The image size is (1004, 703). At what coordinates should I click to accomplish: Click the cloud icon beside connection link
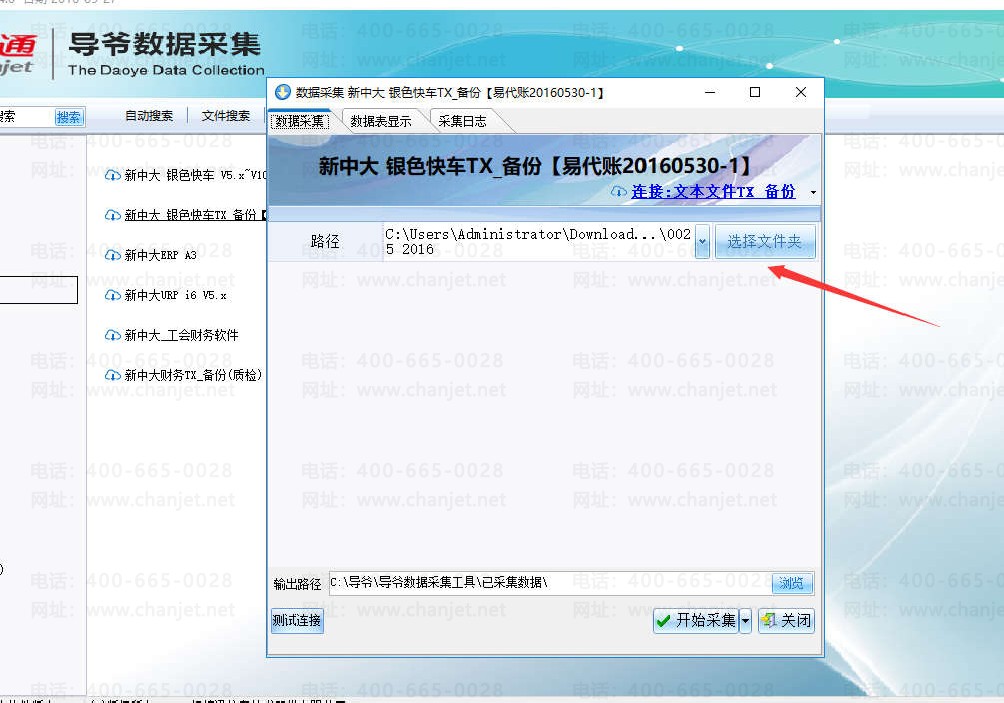click(x=619, y=191)
